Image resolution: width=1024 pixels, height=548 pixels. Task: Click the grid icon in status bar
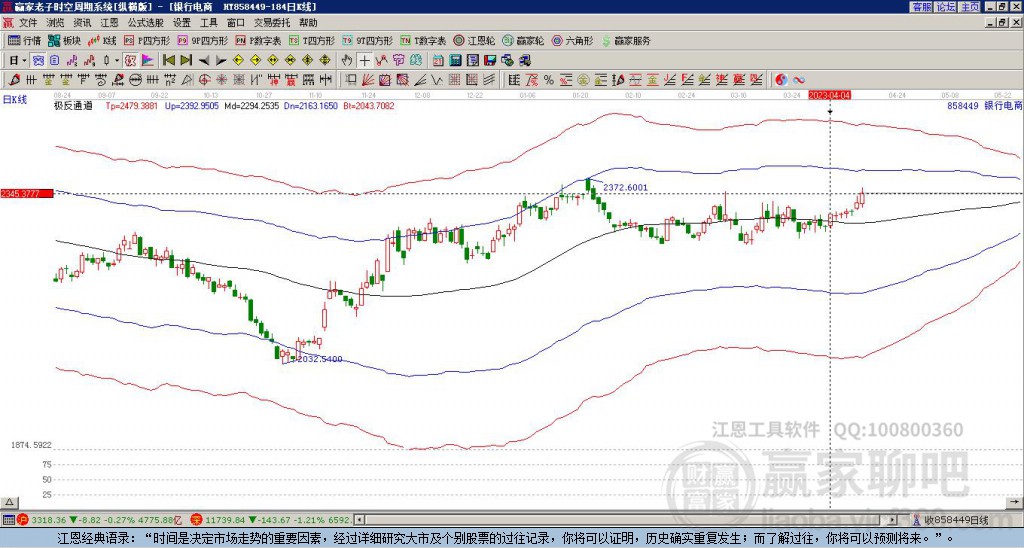point(8,520)
